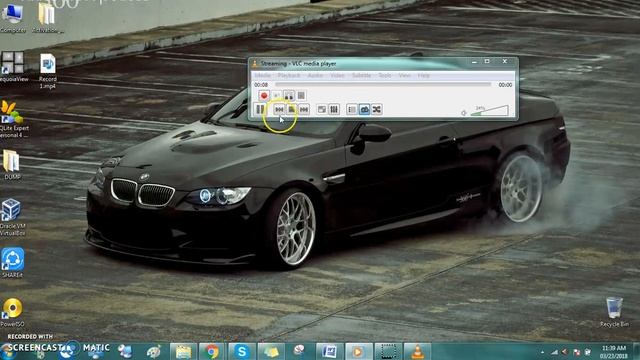Select the Recycle Bin icon
Screen dimensions: 640x360
(x=614, y=312)
